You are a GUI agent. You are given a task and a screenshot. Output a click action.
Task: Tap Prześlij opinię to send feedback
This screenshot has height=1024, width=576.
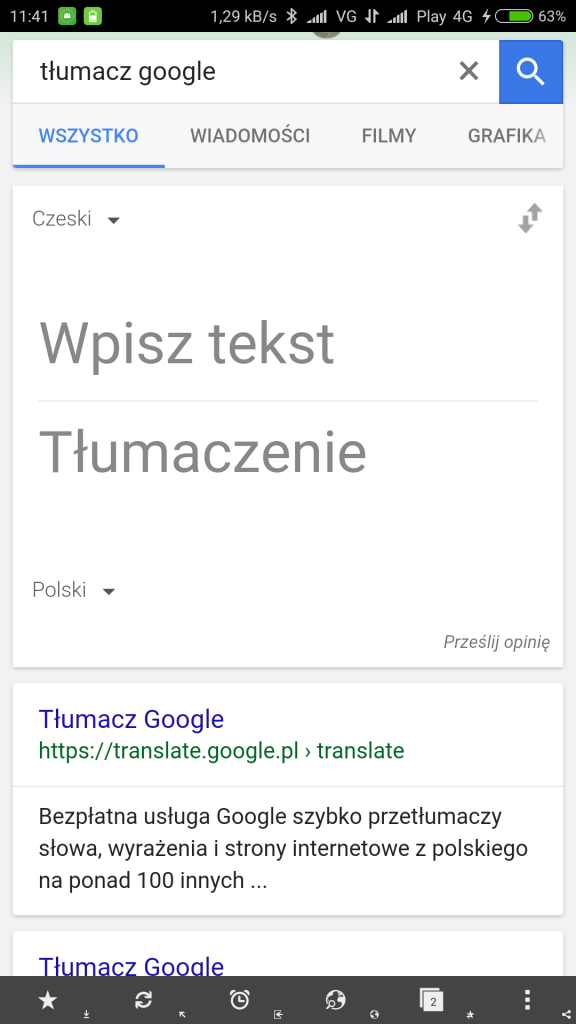tap(497, 643)
